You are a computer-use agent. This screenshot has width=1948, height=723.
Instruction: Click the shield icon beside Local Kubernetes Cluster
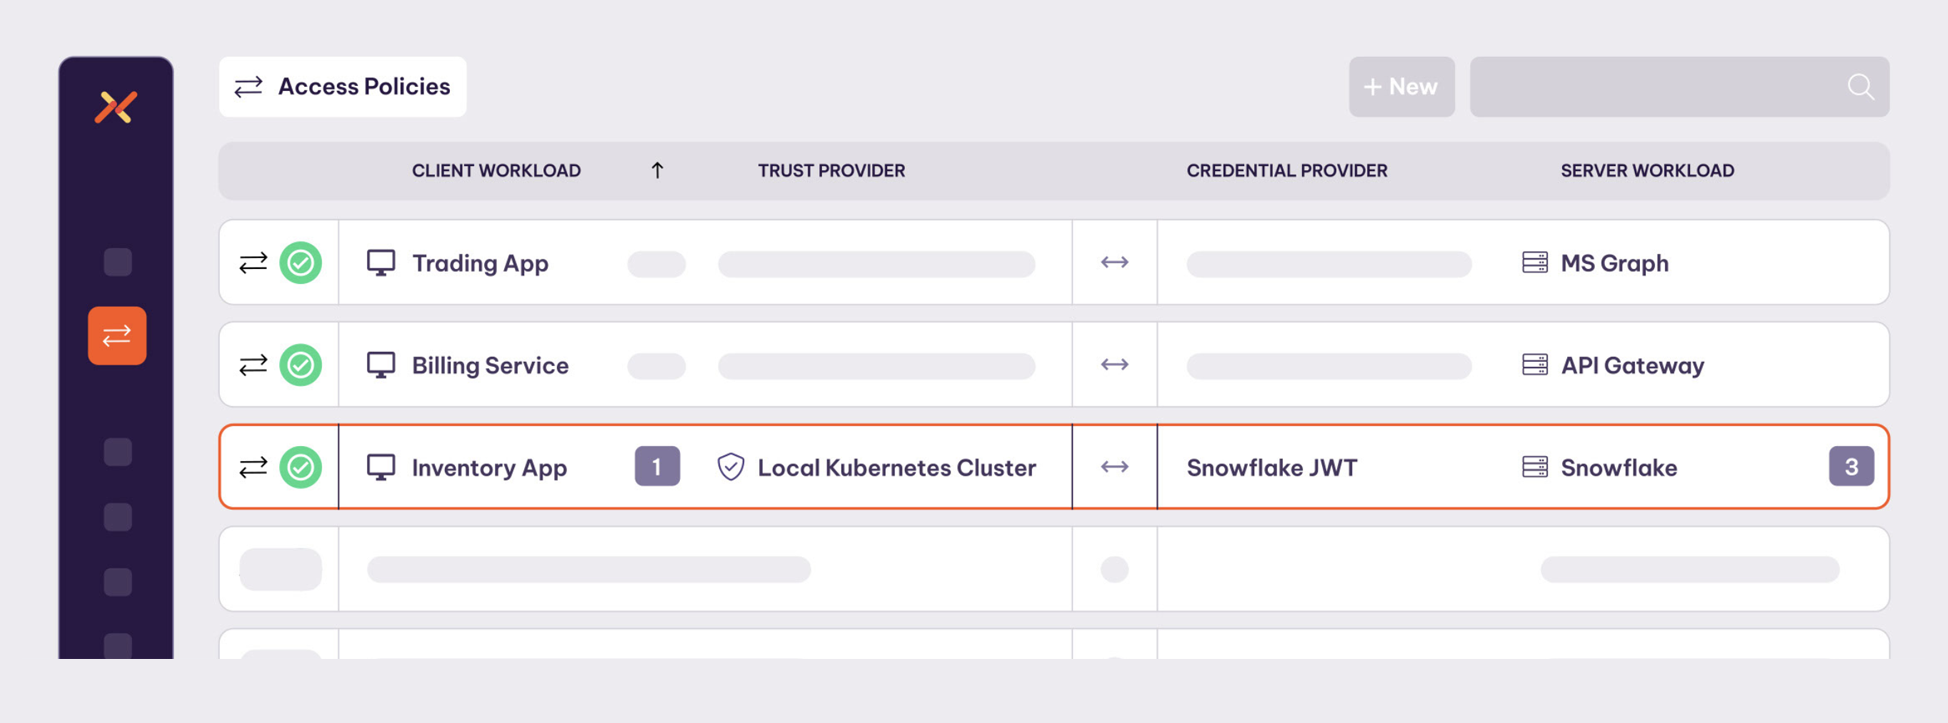tap(731, 467)
